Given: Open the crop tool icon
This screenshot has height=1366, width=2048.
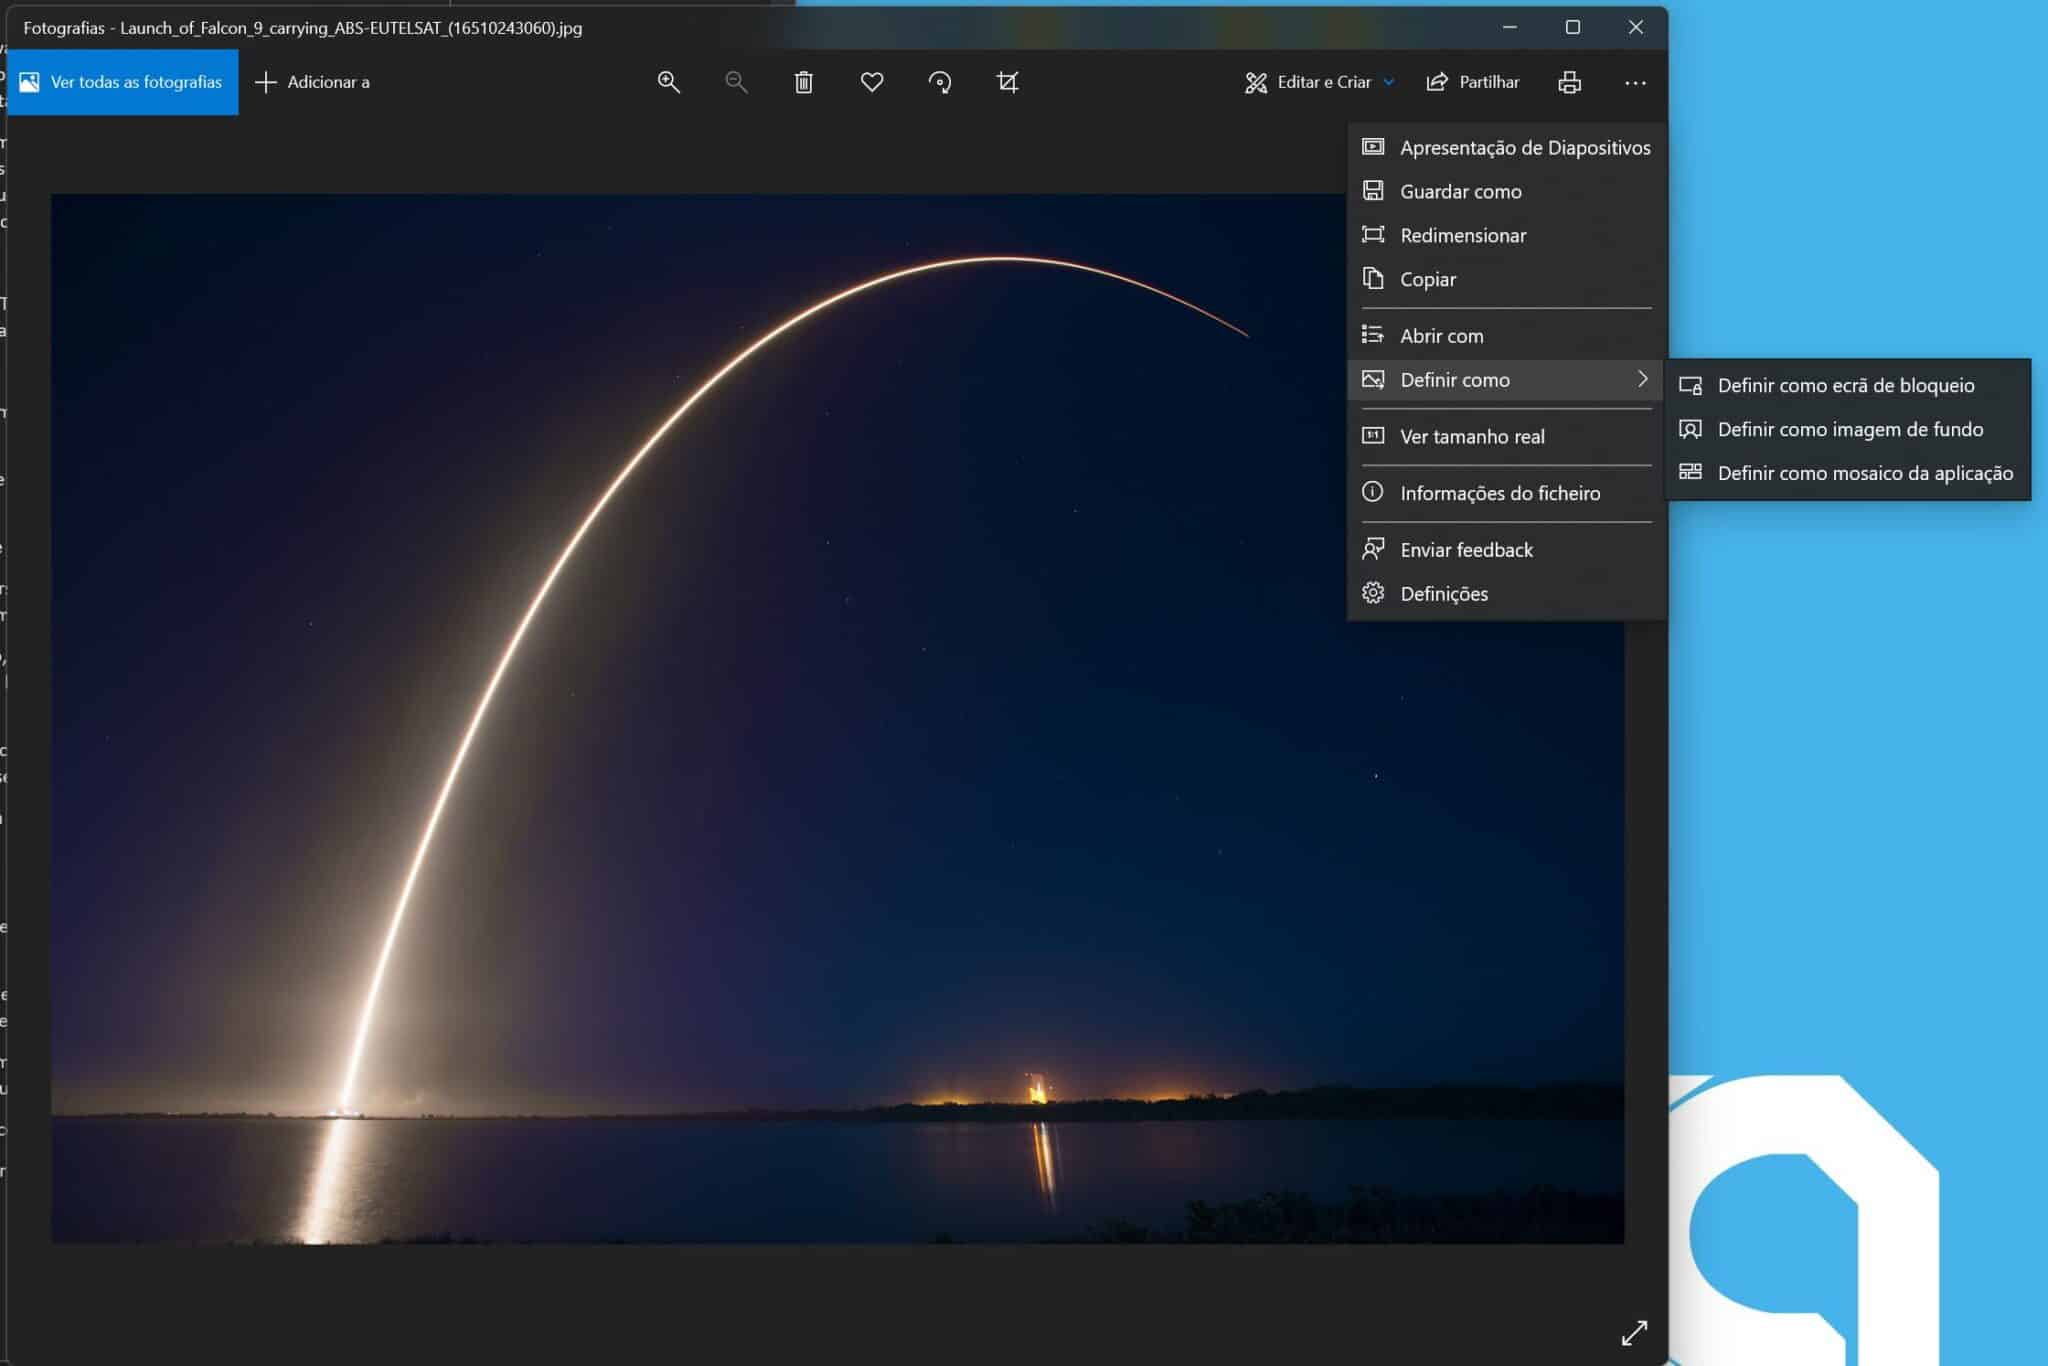Looking at the screenshot, I should point(1008,82).
